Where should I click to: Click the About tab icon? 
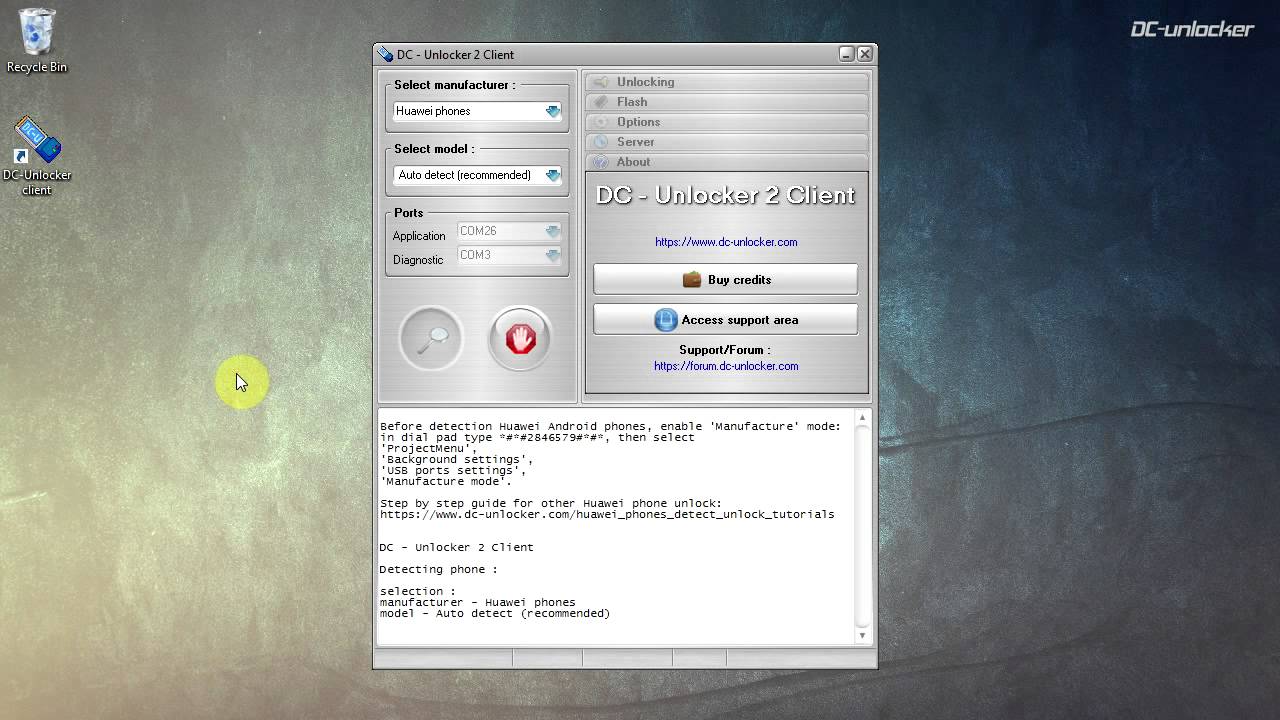pyautogui.click(x=601, y=162)
